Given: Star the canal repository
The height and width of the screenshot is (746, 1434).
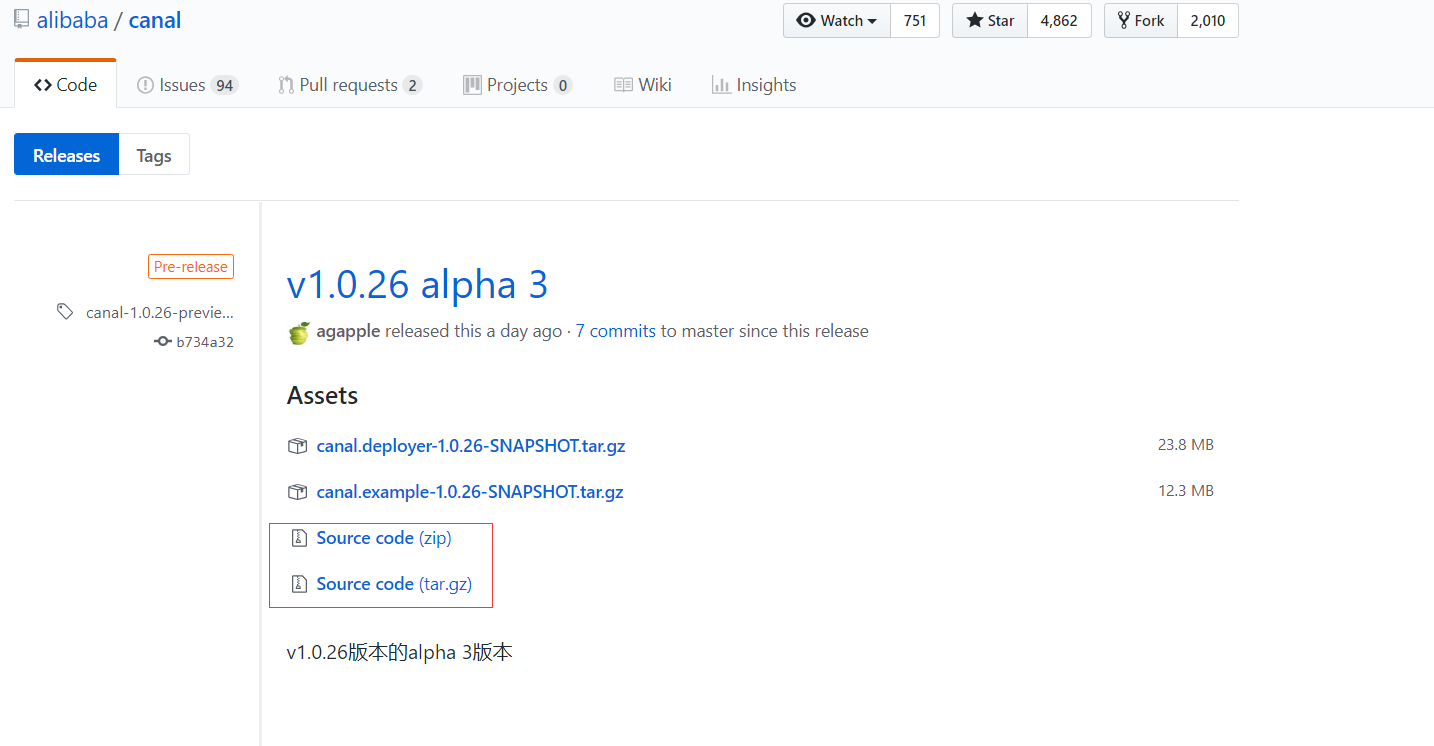Looking at the screenshot, I should click(x=990, y=21).
